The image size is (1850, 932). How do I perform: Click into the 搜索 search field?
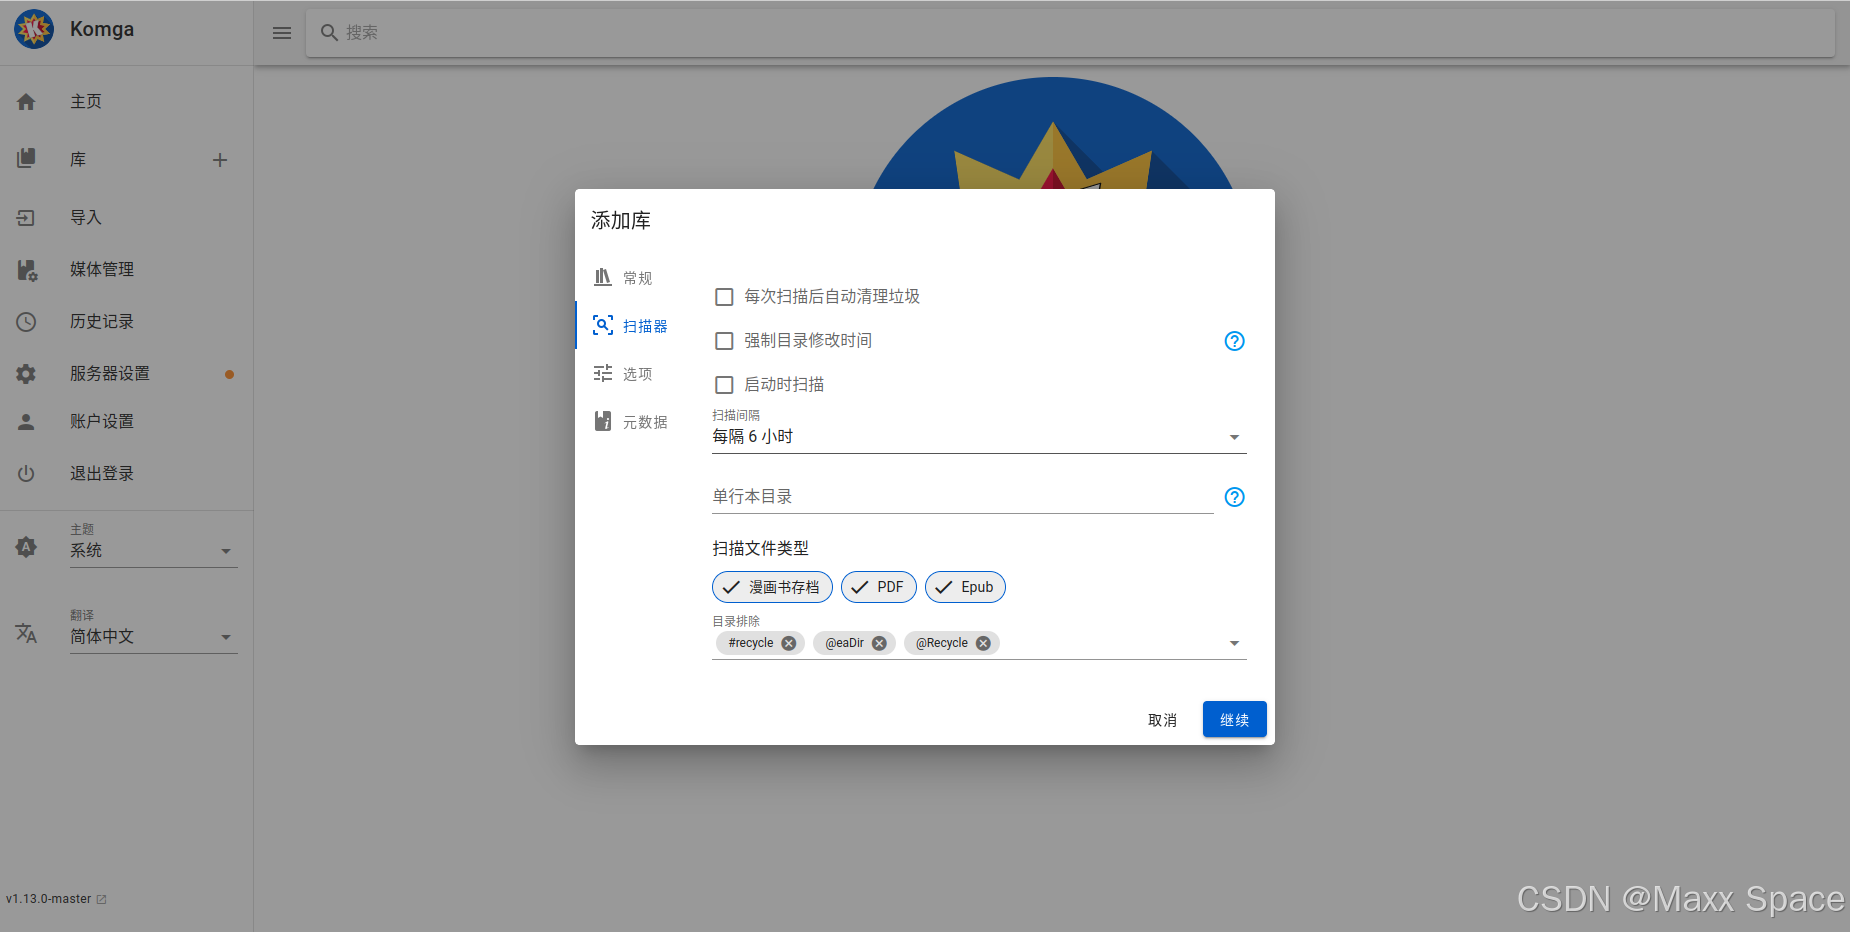click(1070, 33)
